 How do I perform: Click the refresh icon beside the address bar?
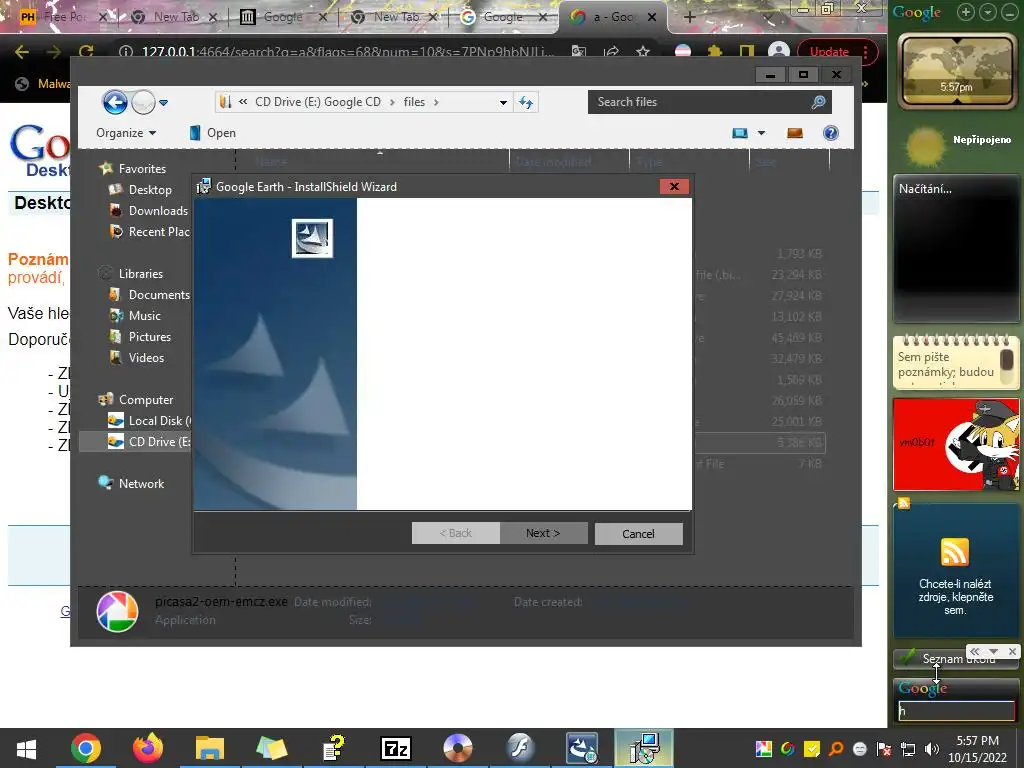click(x=526, y=102)
